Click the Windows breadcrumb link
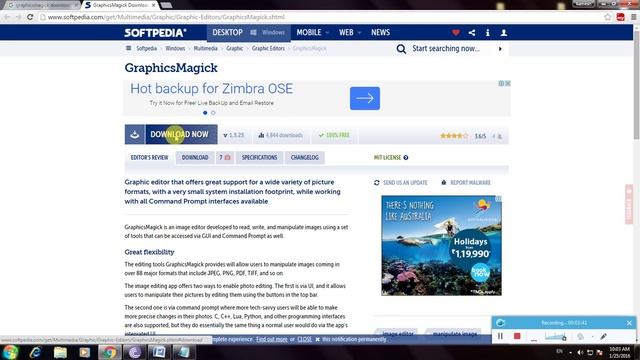 coord(175,48)
